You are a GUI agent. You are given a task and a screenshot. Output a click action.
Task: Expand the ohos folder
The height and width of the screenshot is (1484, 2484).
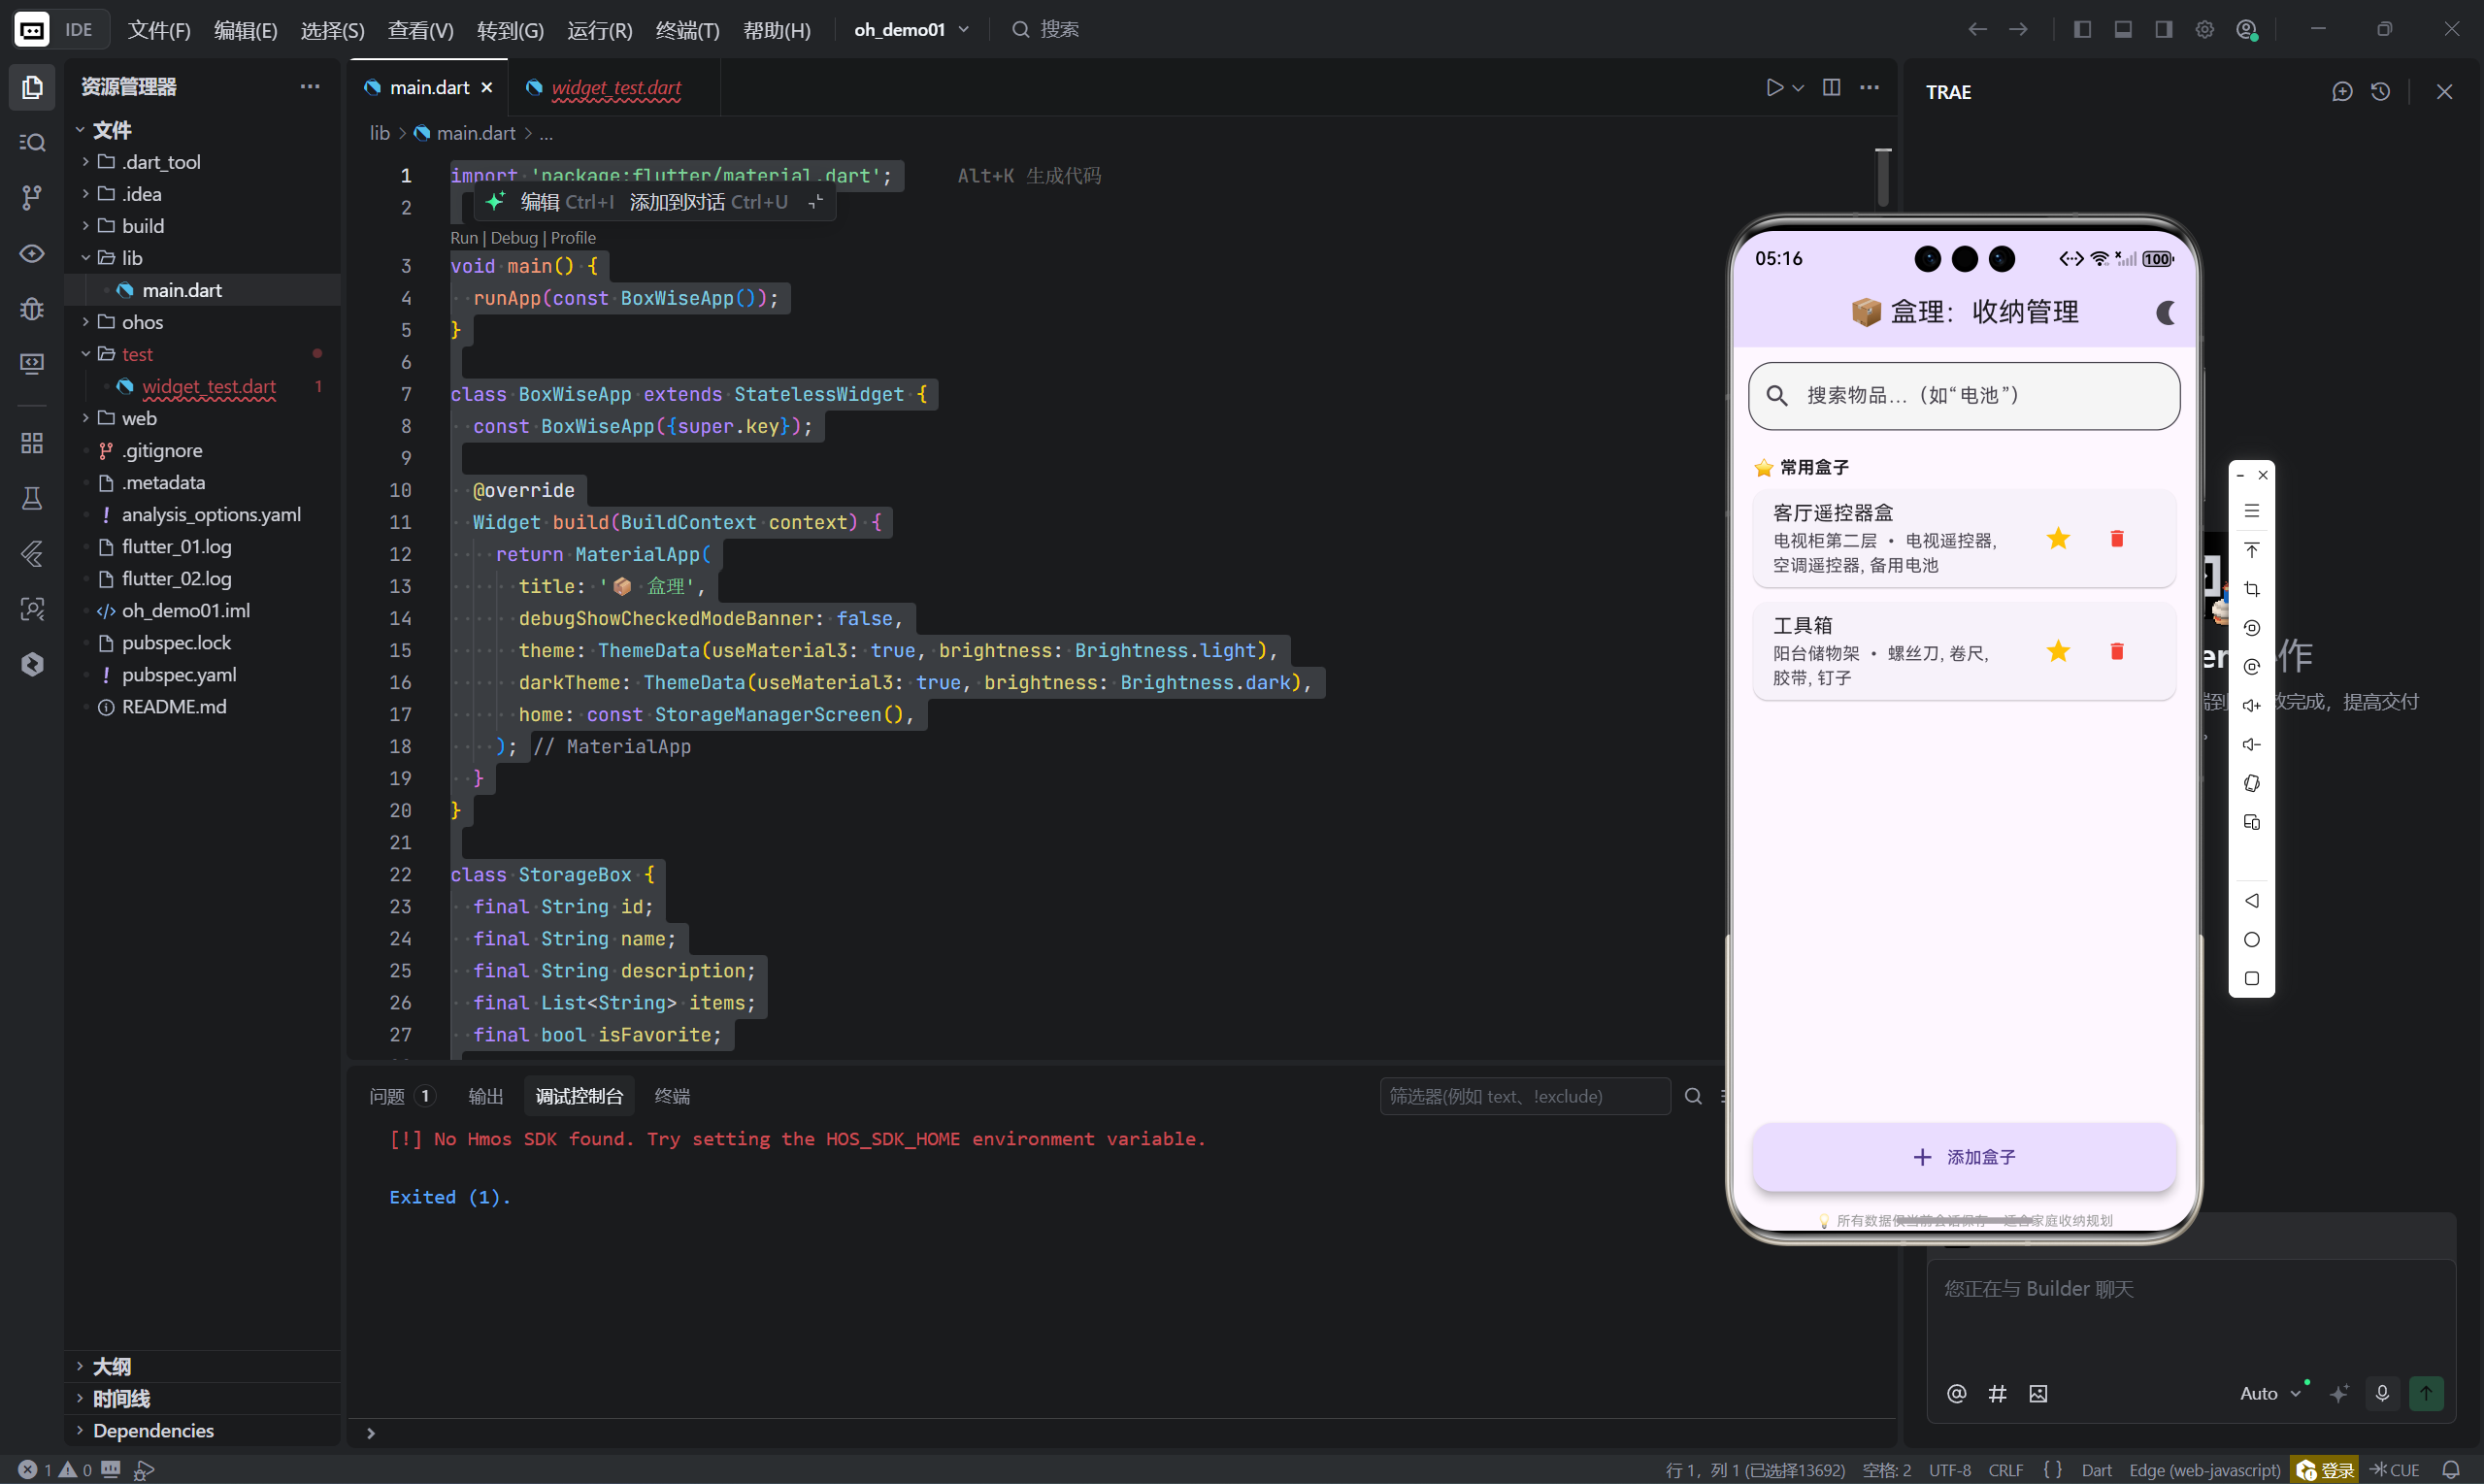[x=141, y=322]
